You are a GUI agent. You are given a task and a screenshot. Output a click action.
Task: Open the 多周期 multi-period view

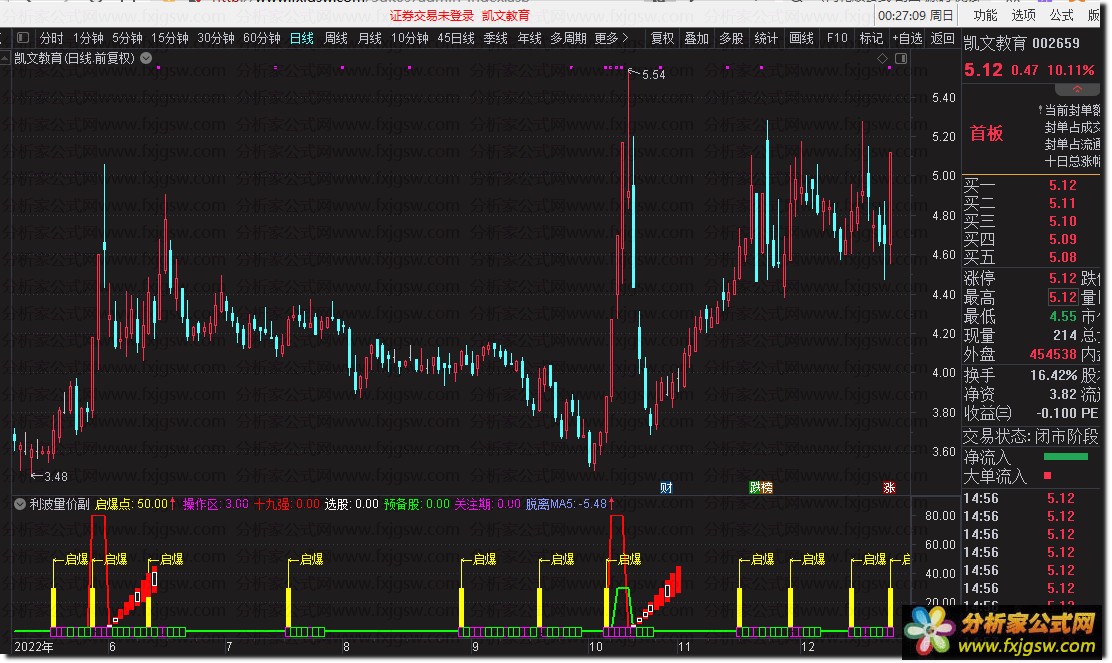click(568, 38)
